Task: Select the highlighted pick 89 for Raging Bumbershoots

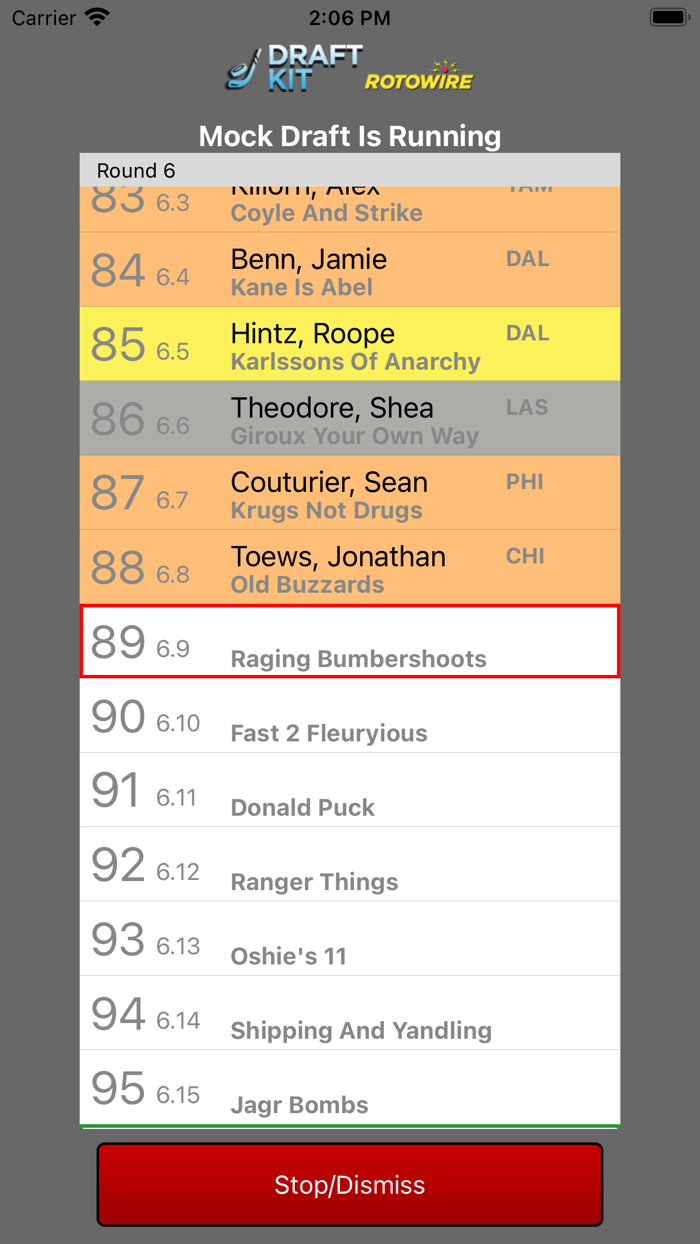Action: (348, 640)
